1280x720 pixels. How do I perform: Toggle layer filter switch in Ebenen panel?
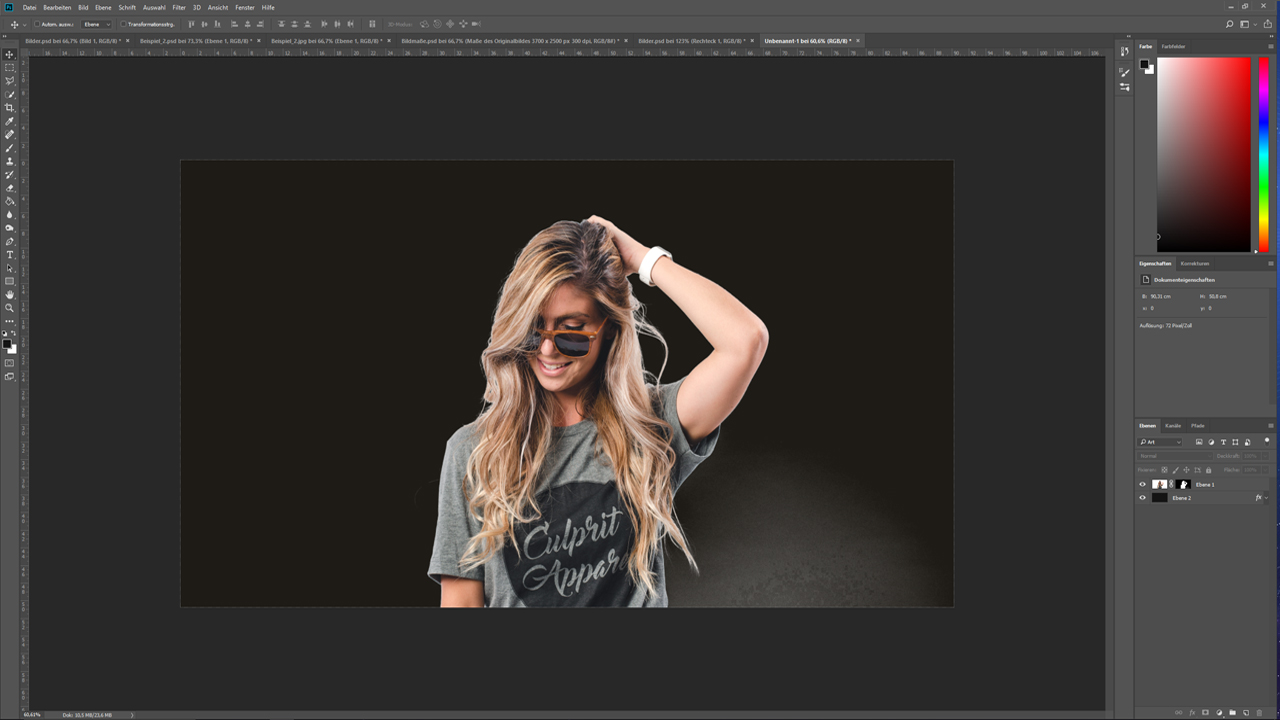point(1268,441)
